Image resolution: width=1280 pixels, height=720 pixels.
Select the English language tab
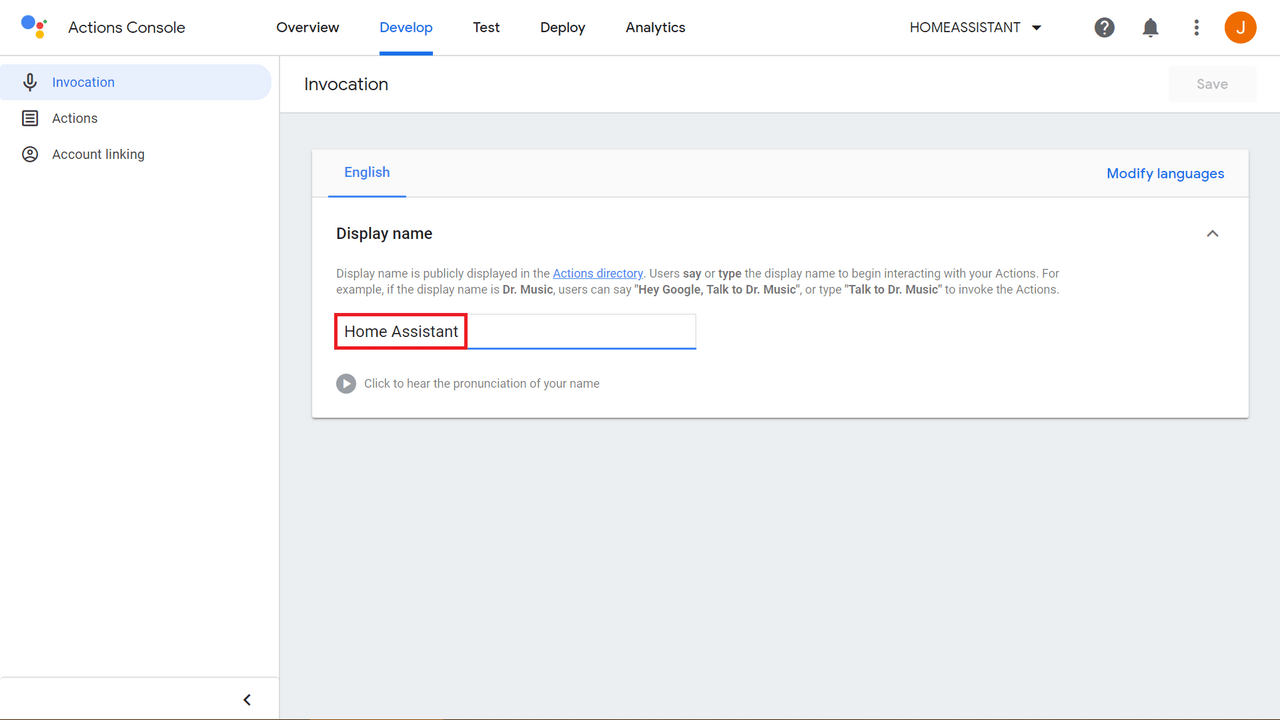point(367,172)
